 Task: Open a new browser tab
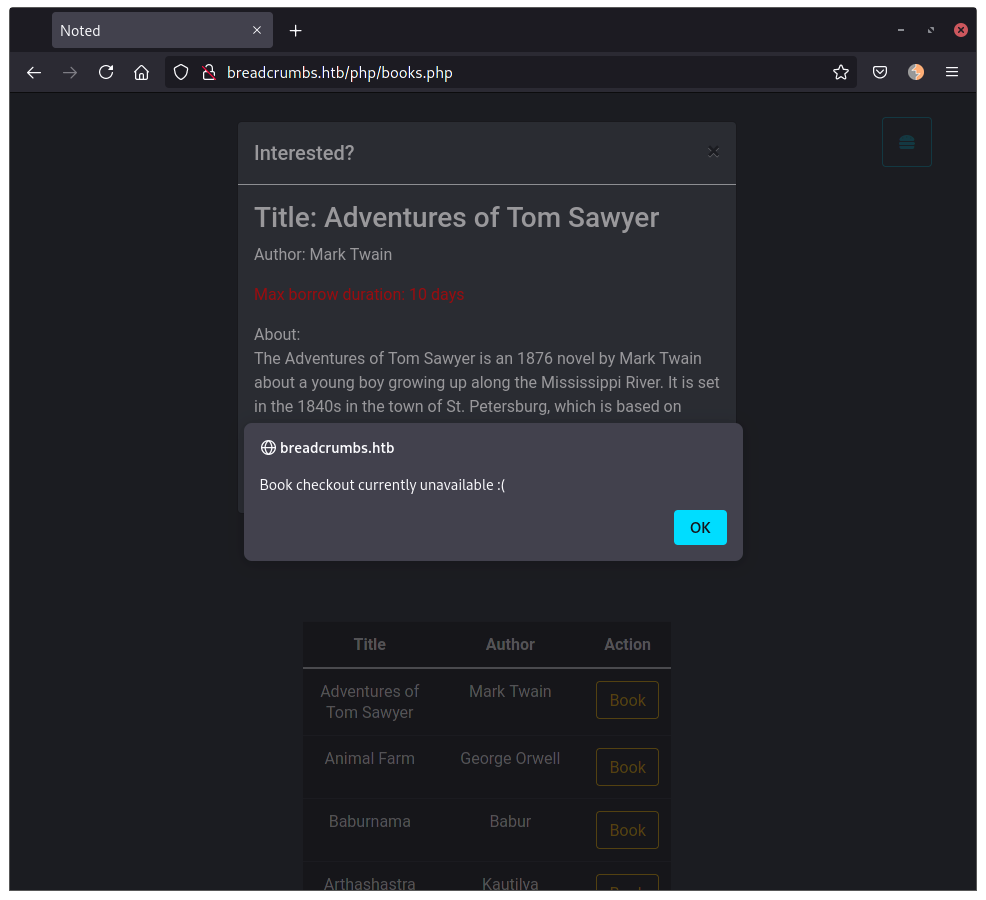(x=295, y=31)
